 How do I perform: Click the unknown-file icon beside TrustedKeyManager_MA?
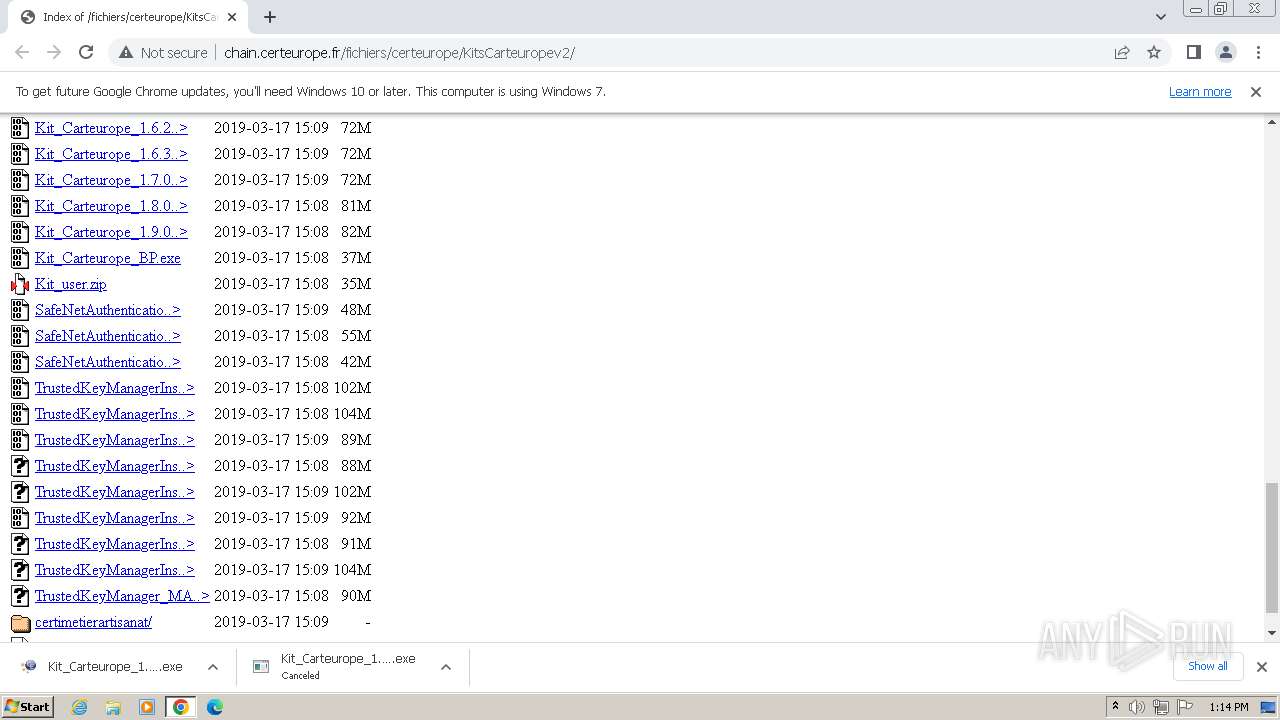coord(20,596)
